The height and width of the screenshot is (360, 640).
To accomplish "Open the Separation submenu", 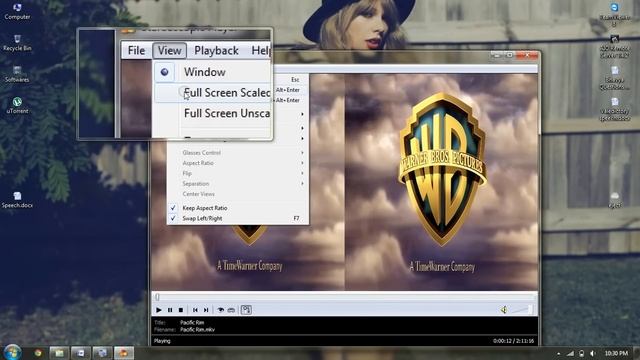I will click(238, 184).
